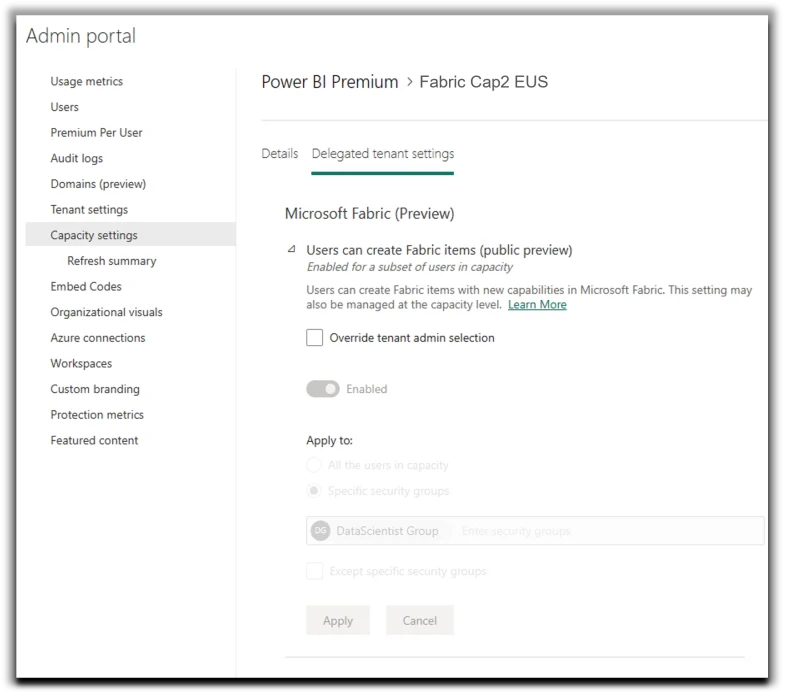Open Embed Codes page
The width and height of the screenshot is (800, 693).
pos(86,287)
